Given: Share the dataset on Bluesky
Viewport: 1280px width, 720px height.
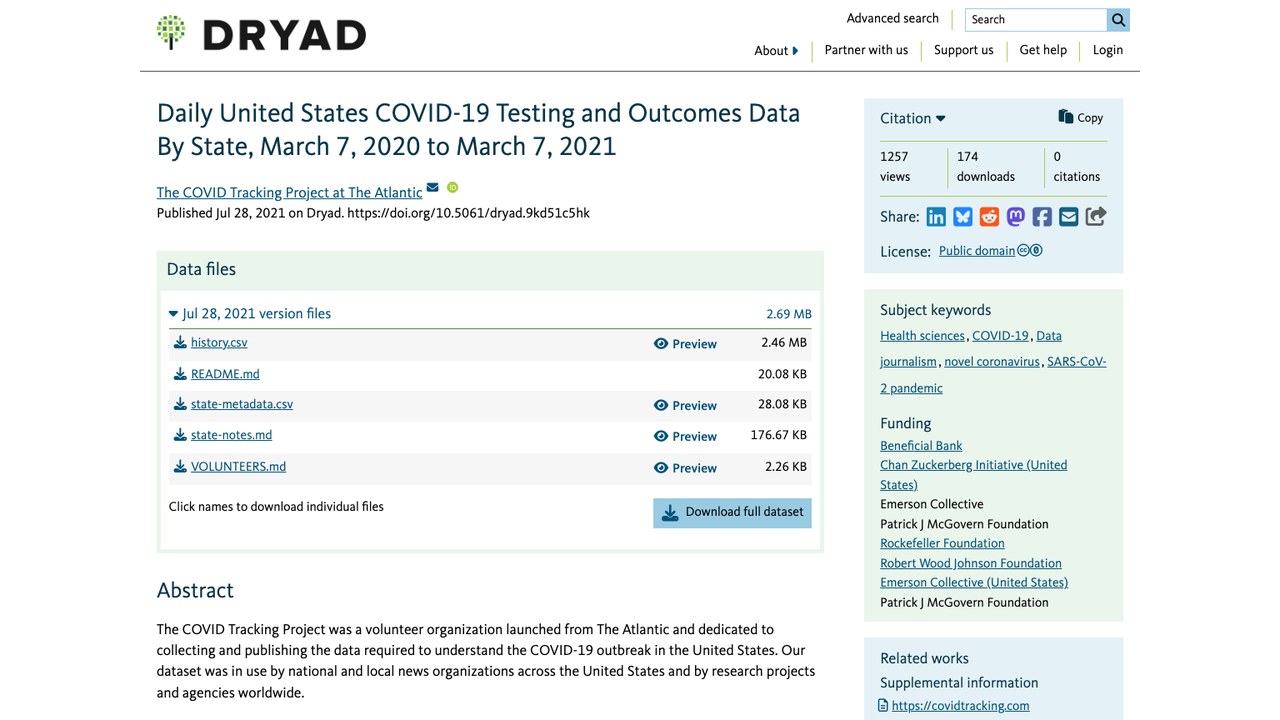Looking at the screenshot, I should [963, 217].
